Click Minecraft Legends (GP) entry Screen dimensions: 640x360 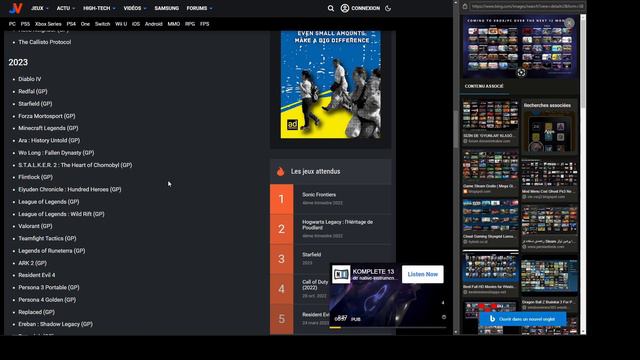point(48,128)
